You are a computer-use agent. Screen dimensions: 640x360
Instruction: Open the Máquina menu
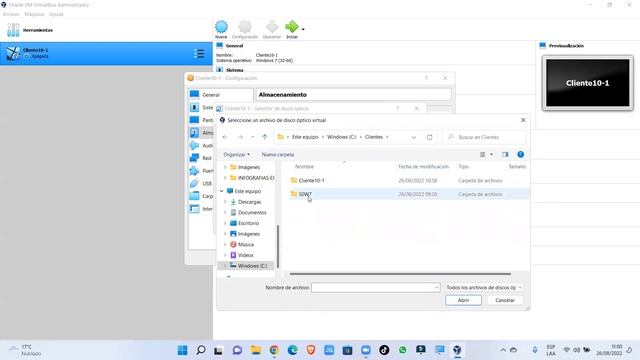[34, 14]
